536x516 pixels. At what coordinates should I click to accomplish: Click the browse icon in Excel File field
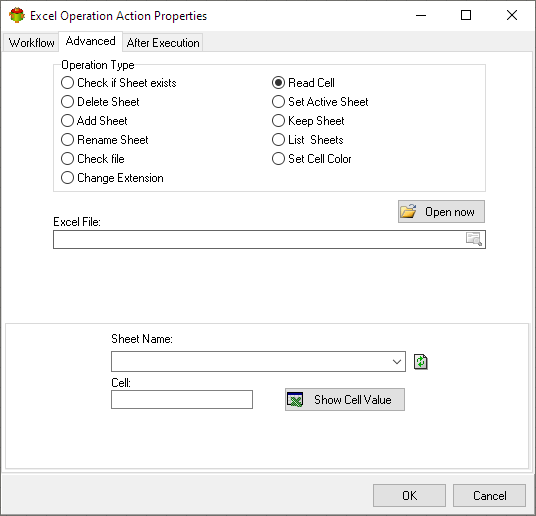pos(474,239)
